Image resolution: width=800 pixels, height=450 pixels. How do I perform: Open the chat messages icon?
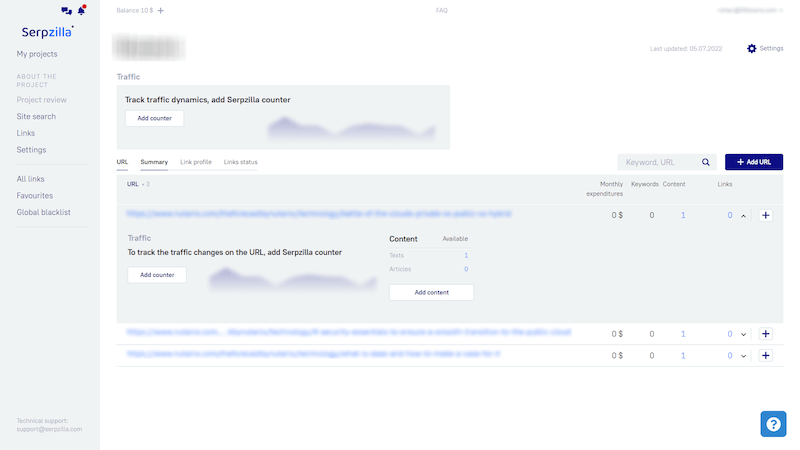[x=66, y=11]
